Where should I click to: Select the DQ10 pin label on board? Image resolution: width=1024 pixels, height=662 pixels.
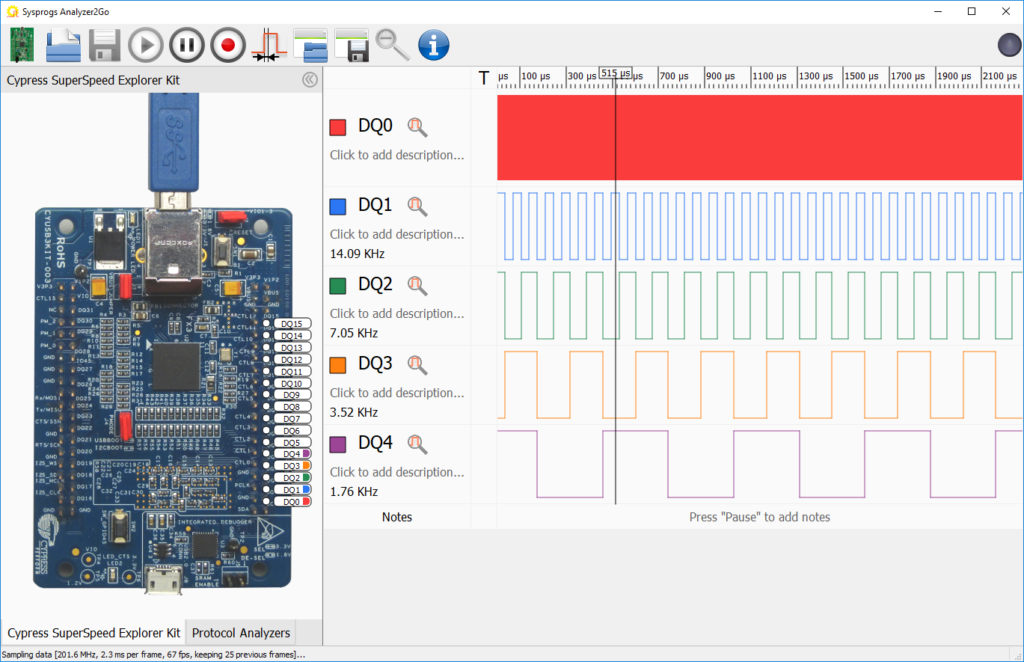292,383
